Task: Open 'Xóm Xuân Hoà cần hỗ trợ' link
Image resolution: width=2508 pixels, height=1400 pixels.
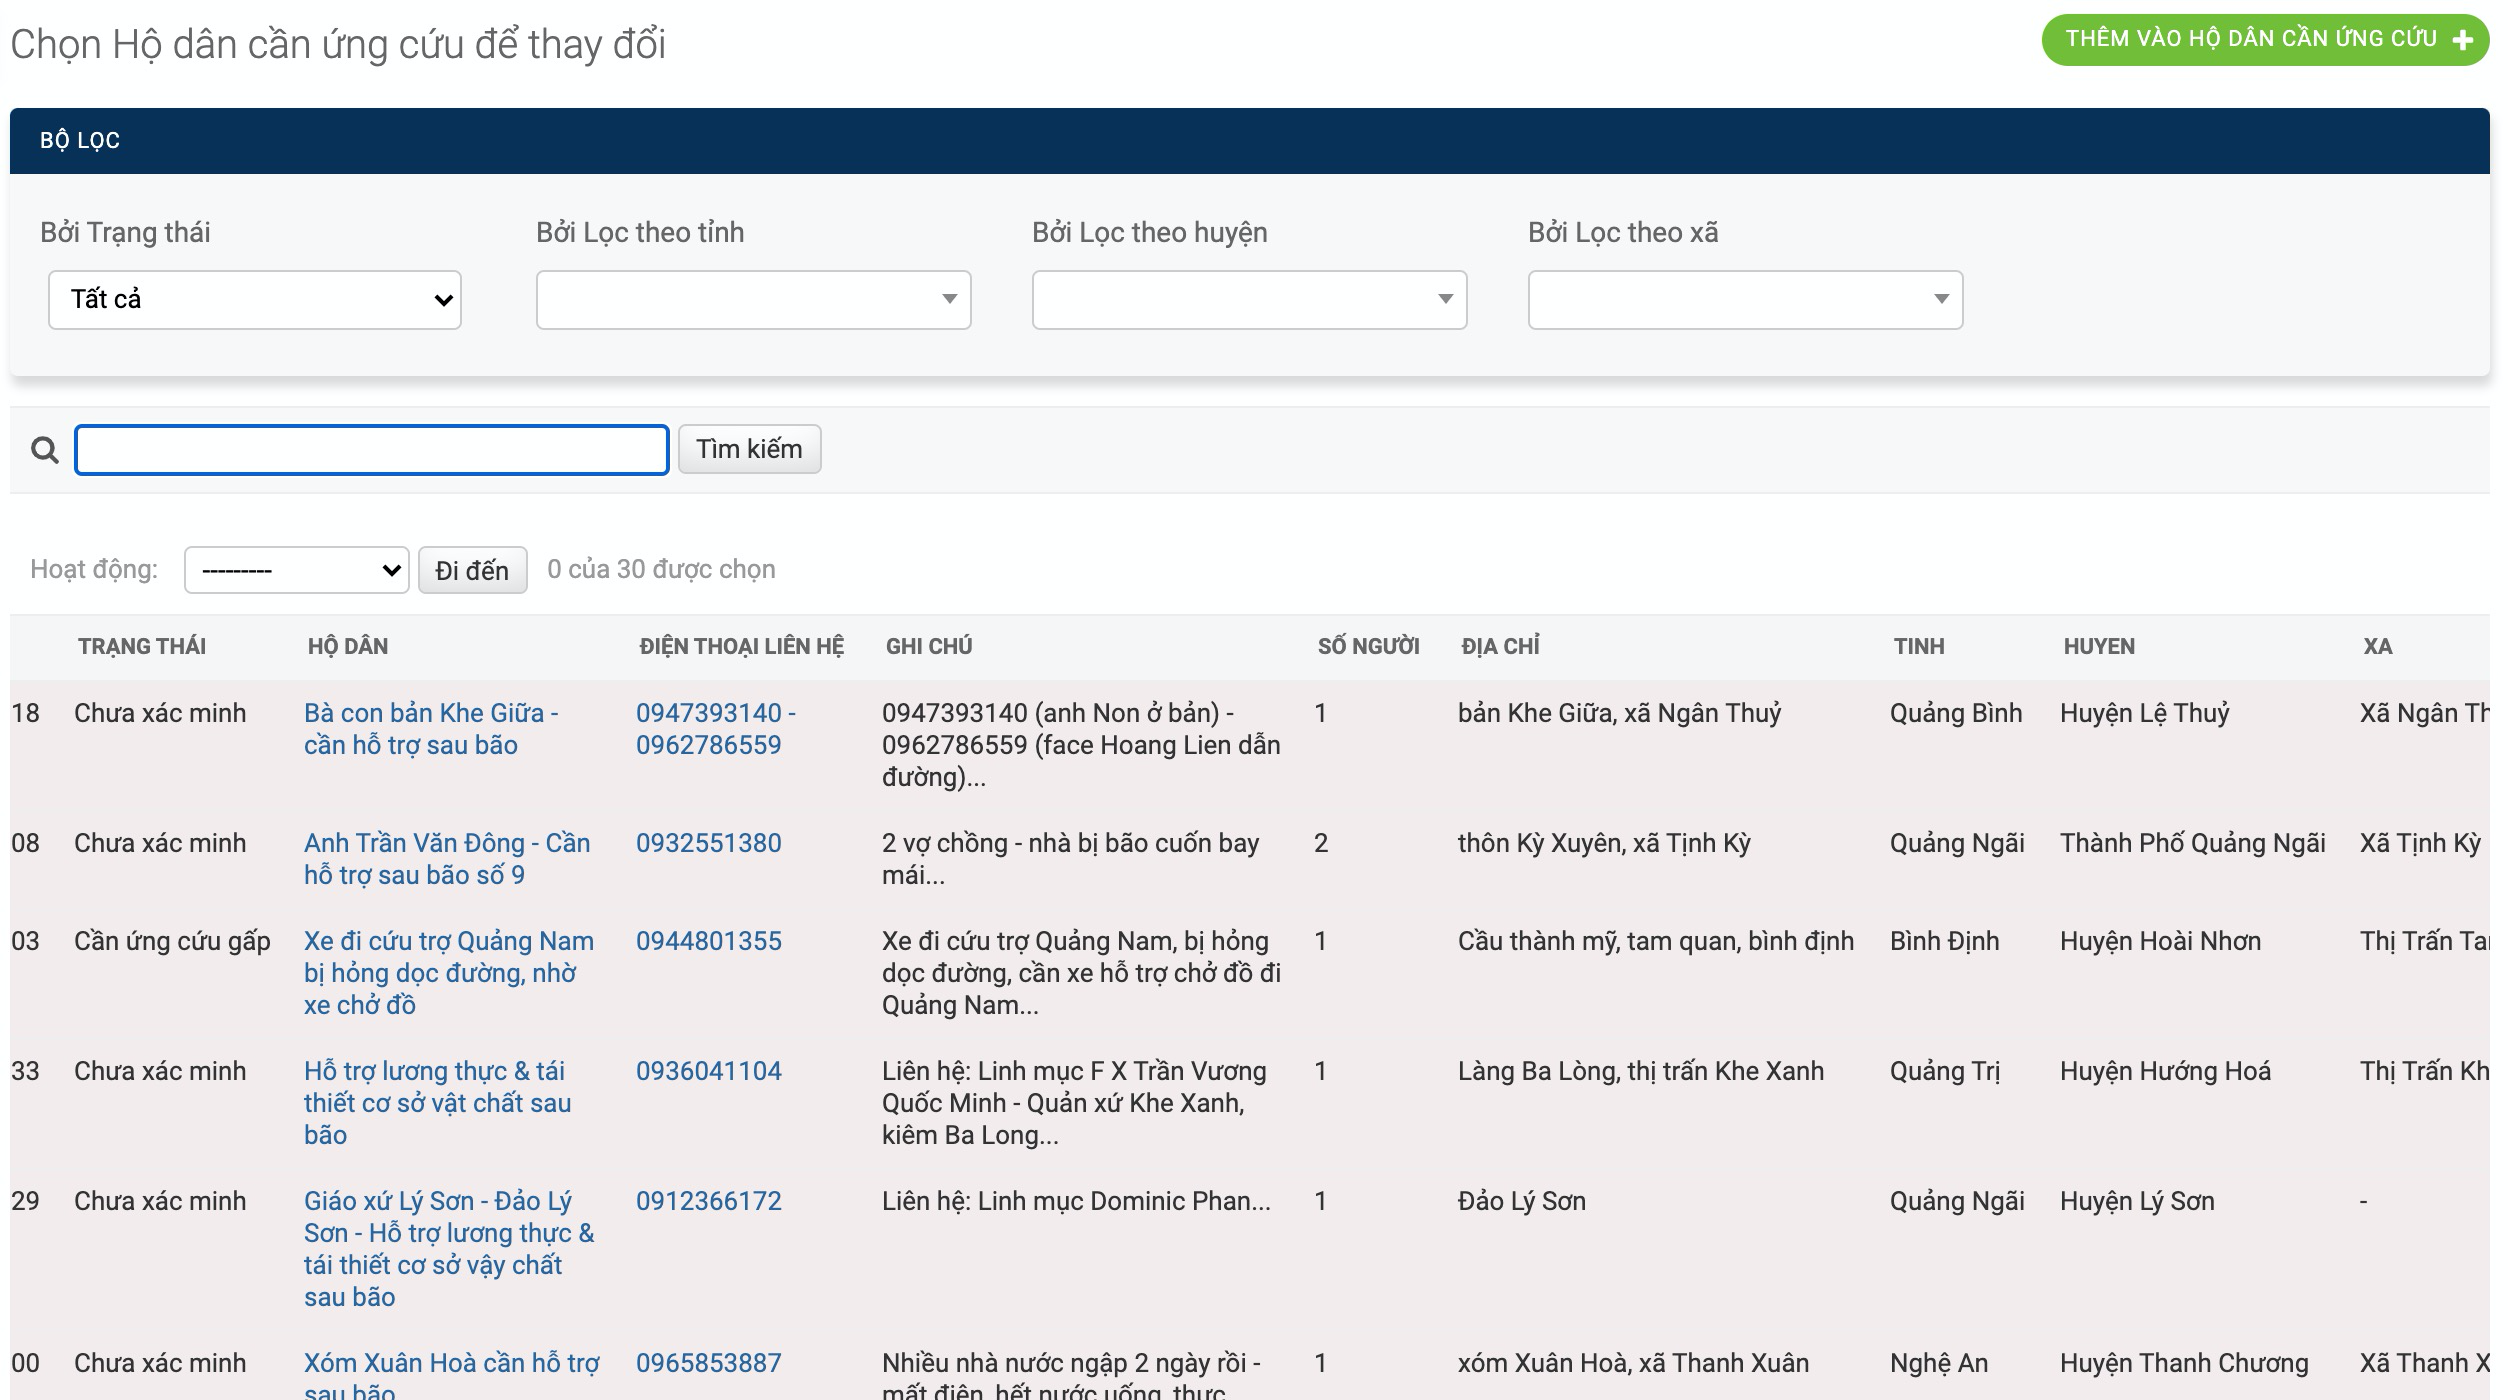Action: [451, 1376]
